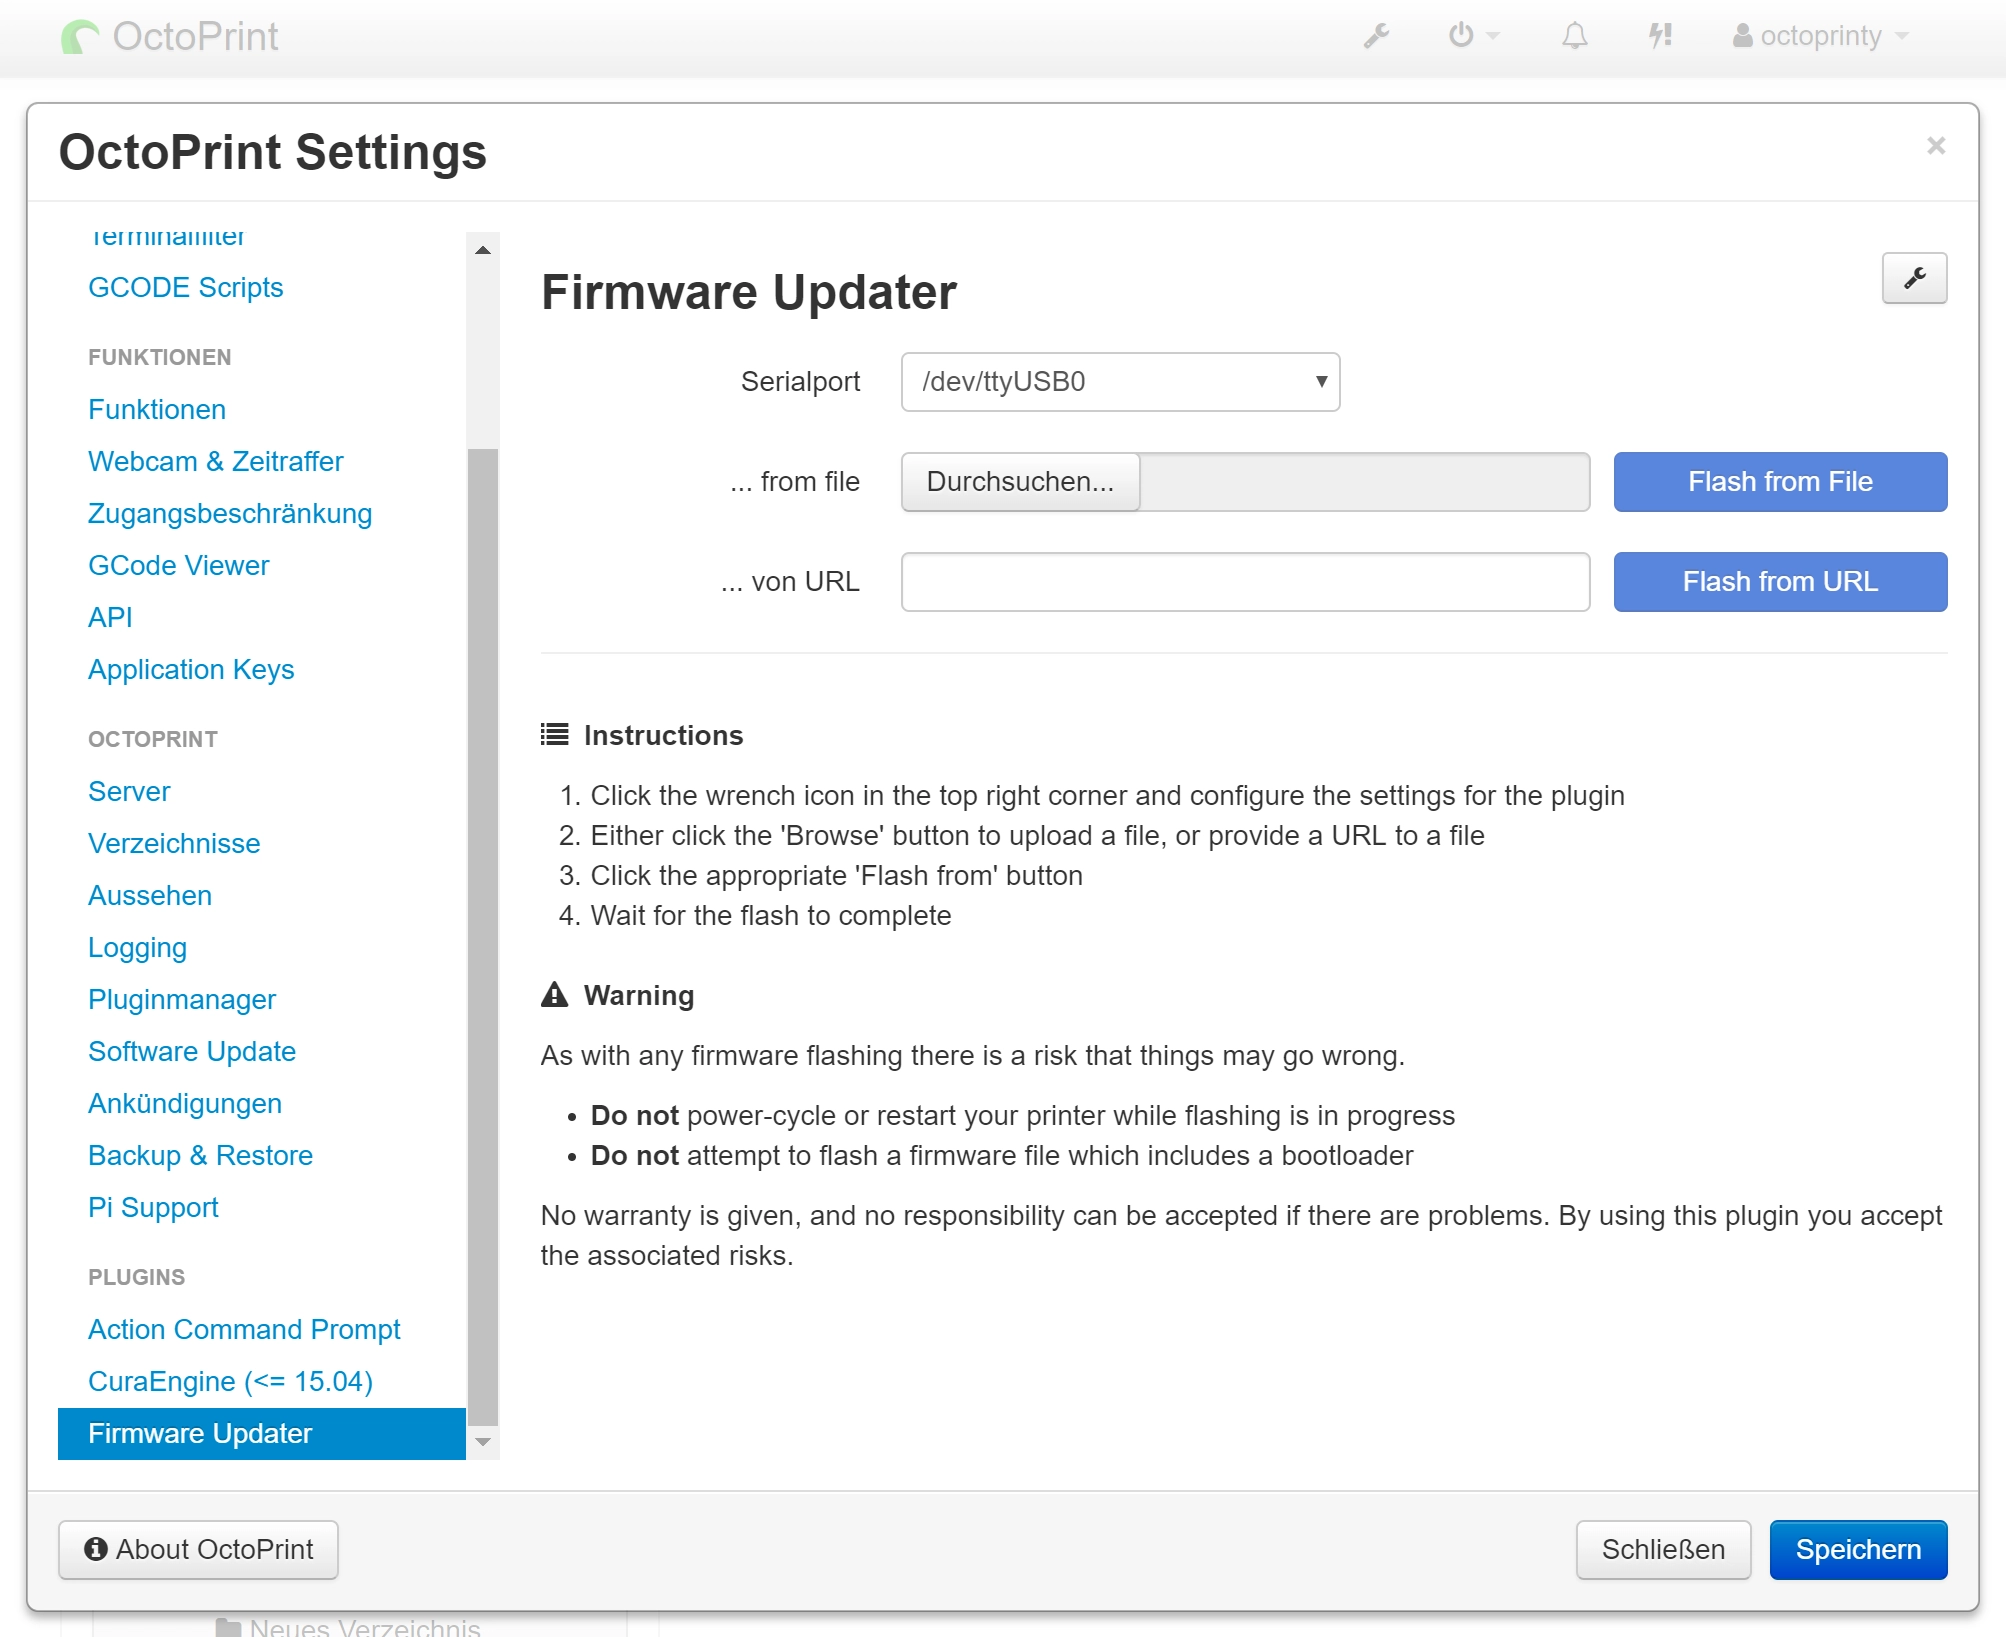Screen dimensions: 2006x1637
Task: Open Application Keys settings
Action: pos(191,670)
